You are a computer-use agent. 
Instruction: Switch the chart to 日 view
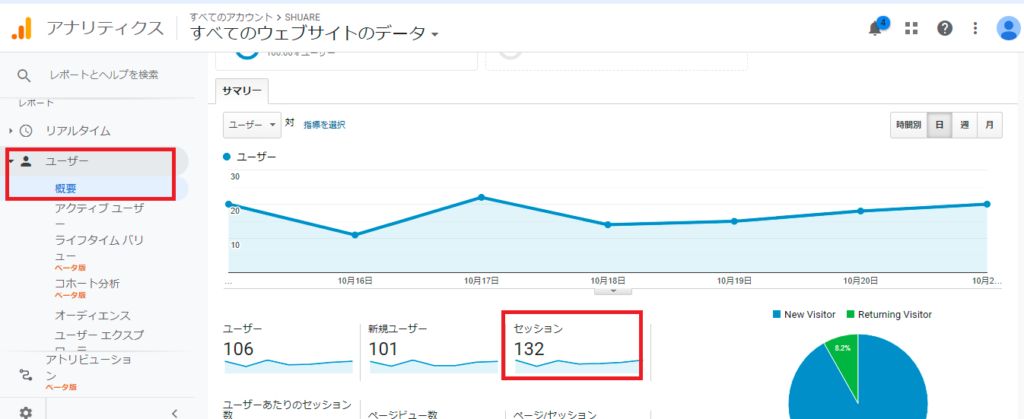(x=939, y=125)
